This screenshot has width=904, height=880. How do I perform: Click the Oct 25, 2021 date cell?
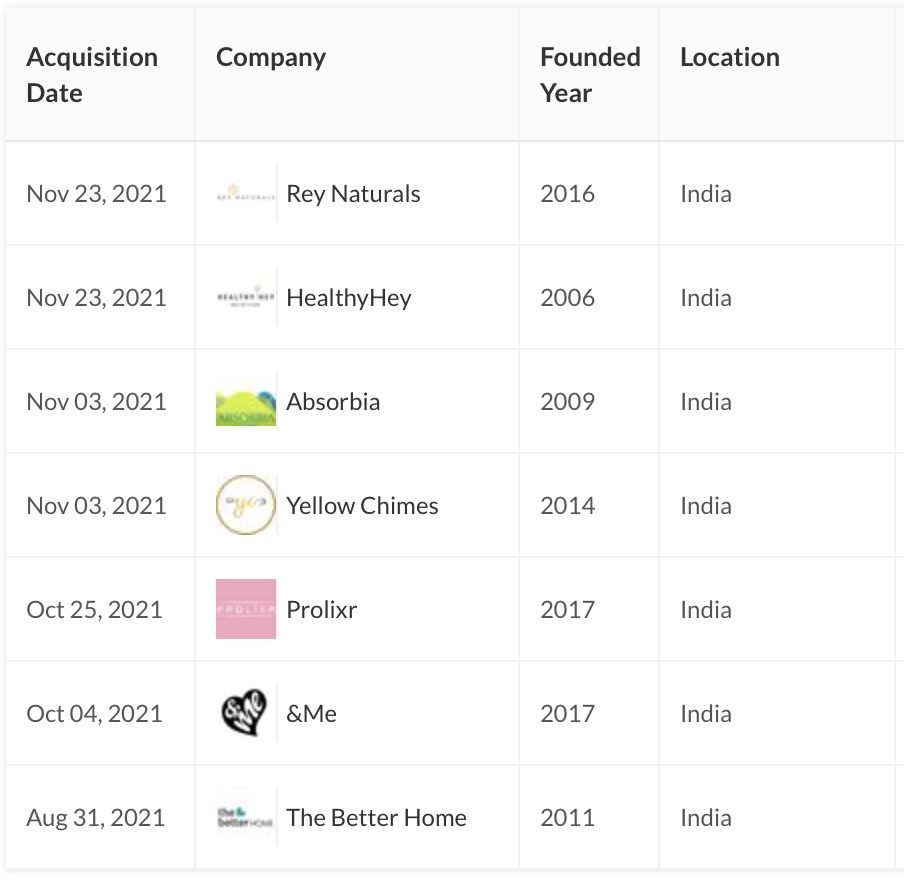[94, 610]
